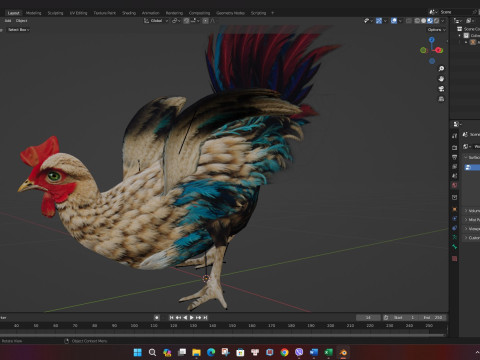Screen dimensions: 480x360
Task: Open the View Layer properties tab
Action: [454, 166]
